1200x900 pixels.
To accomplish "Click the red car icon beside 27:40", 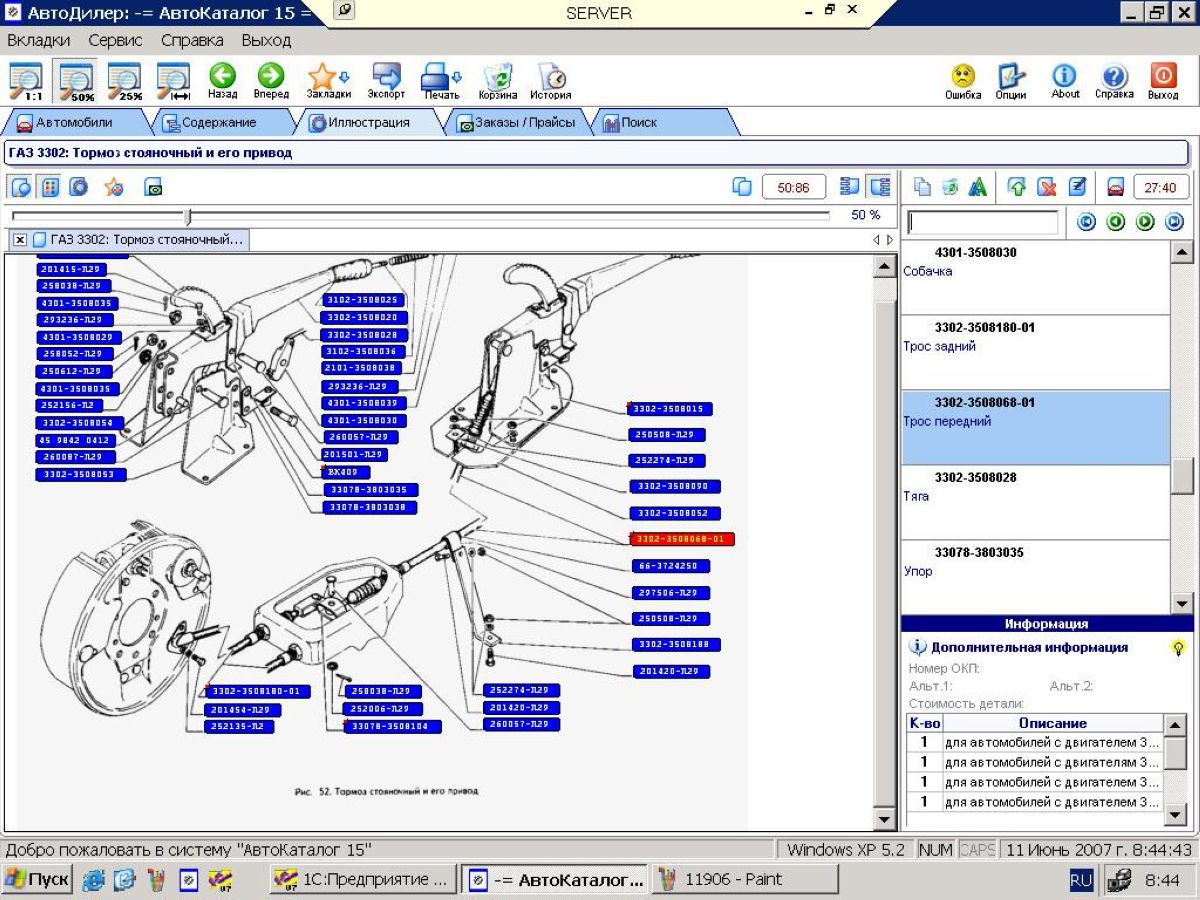I will point(1116,187).
